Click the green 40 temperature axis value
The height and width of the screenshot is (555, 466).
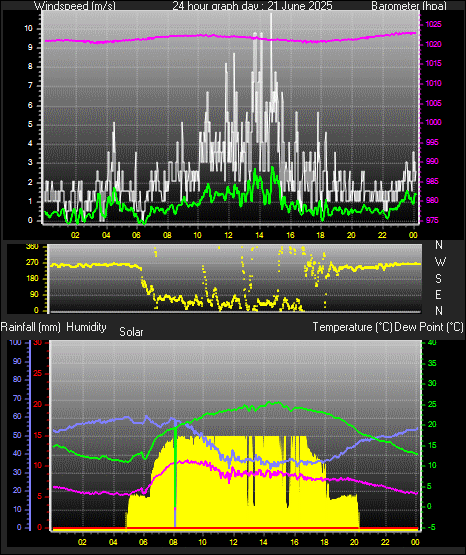(x=432, y=343)
